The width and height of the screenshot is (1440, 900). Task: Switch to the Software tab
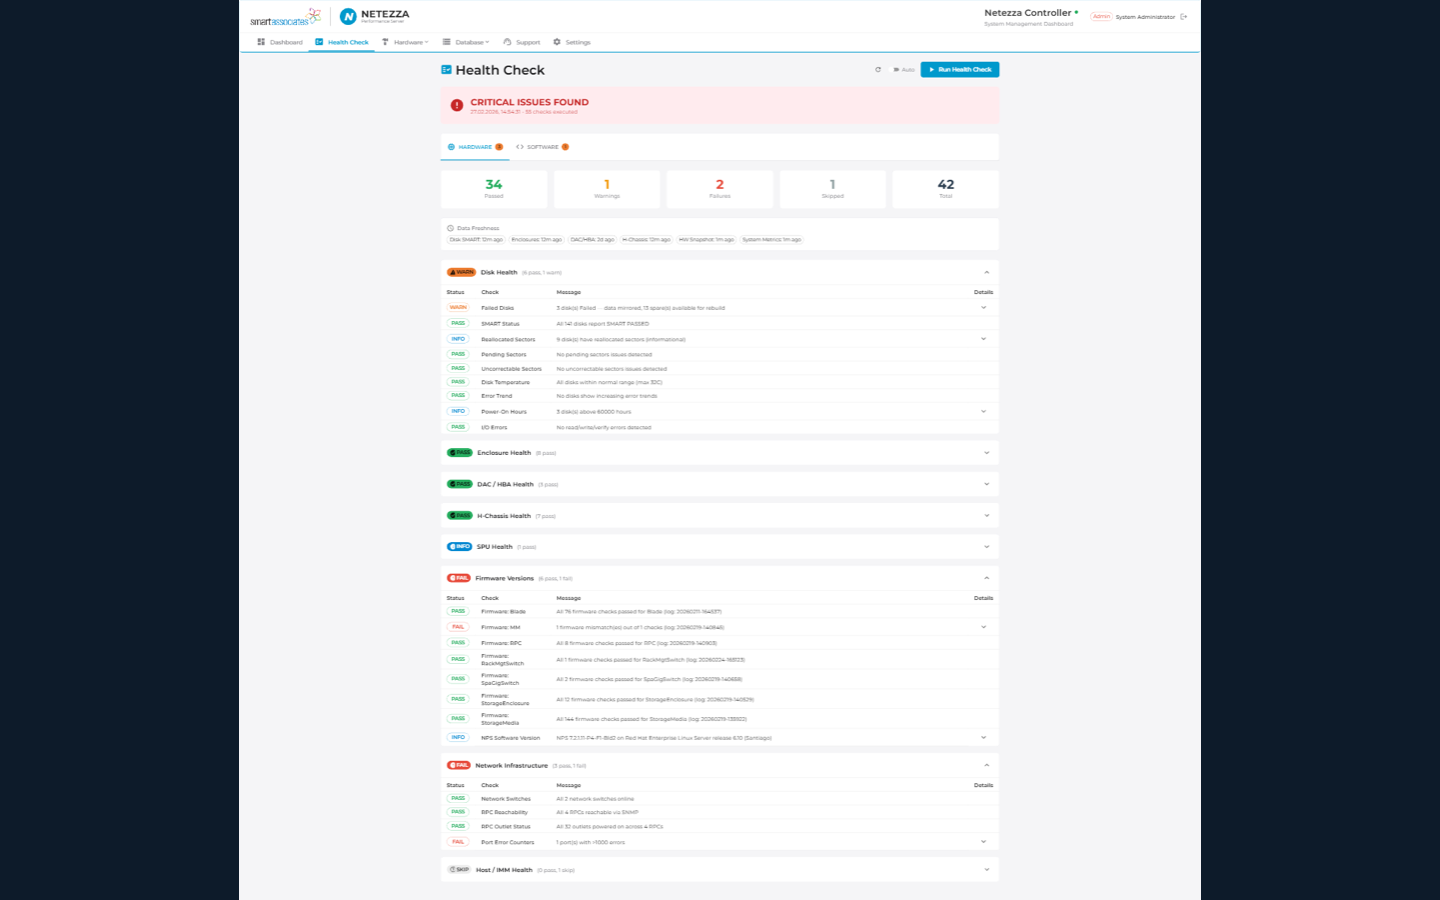(x=540, y=146)
